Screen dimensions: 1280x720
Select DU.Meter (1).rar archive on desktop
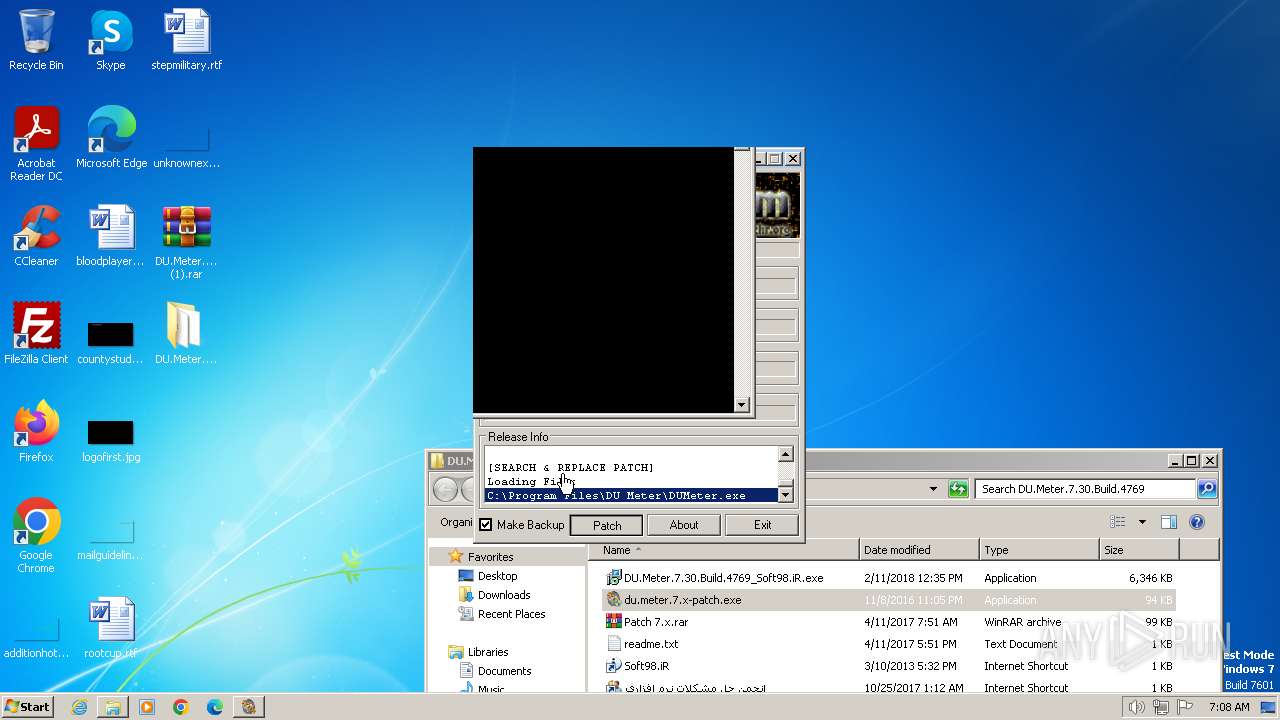click(x=186, y=241)
